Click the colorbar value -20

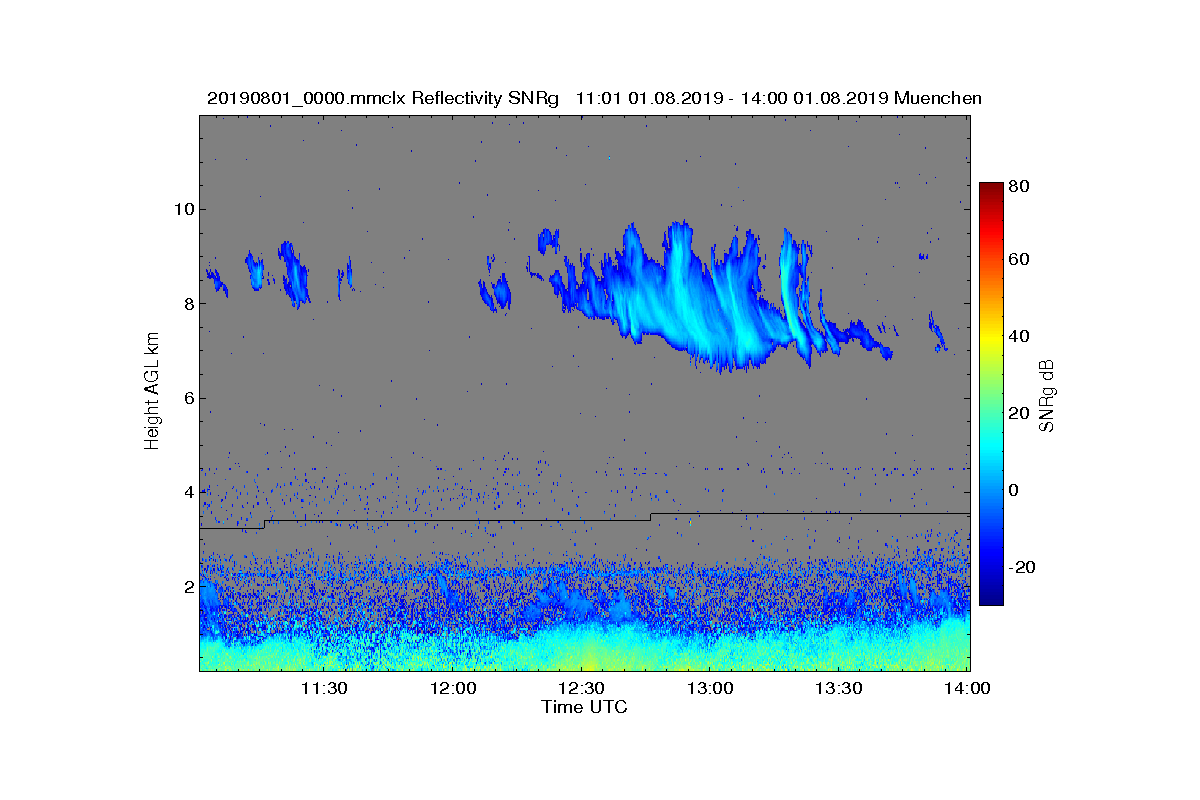[x=1023, y=567]
